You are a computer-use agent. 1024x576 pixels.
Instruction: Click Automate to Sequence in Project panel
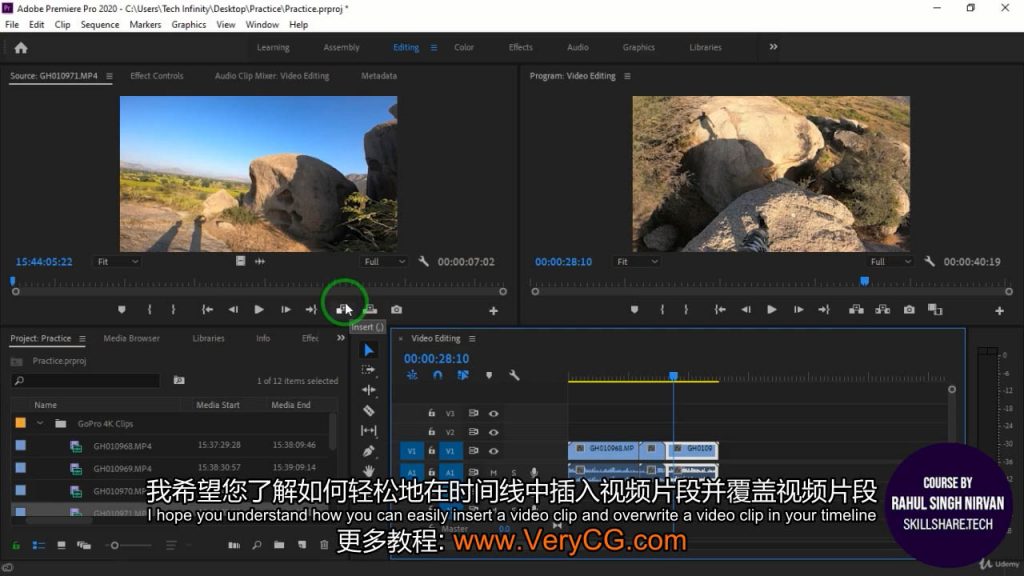234,545
